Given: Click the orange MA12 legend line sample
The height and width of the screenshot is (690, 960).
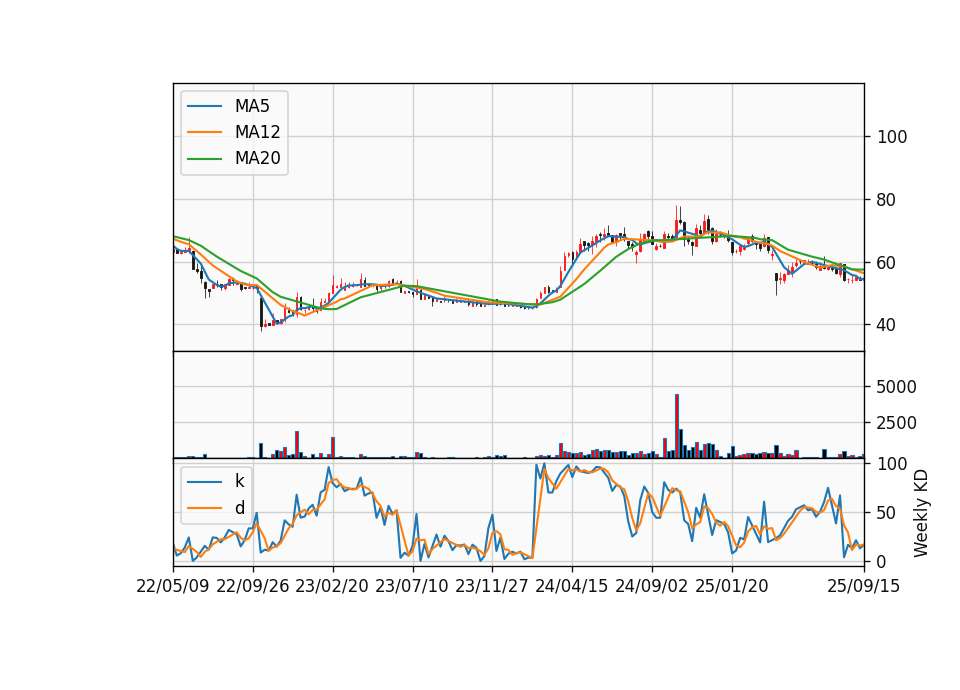Looking at the screenshot, I should 204,132.
